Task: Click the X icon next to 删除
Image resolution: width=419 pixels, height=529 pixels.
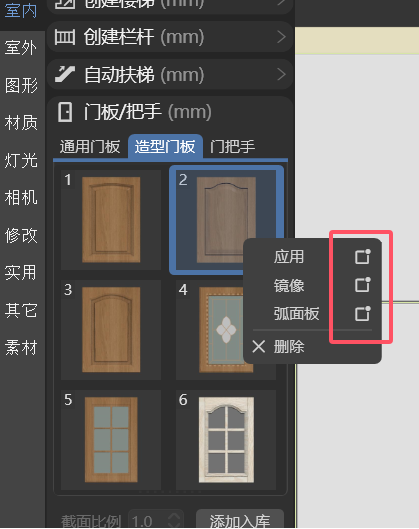Action: pyautogui.click(x=259, y=346)
